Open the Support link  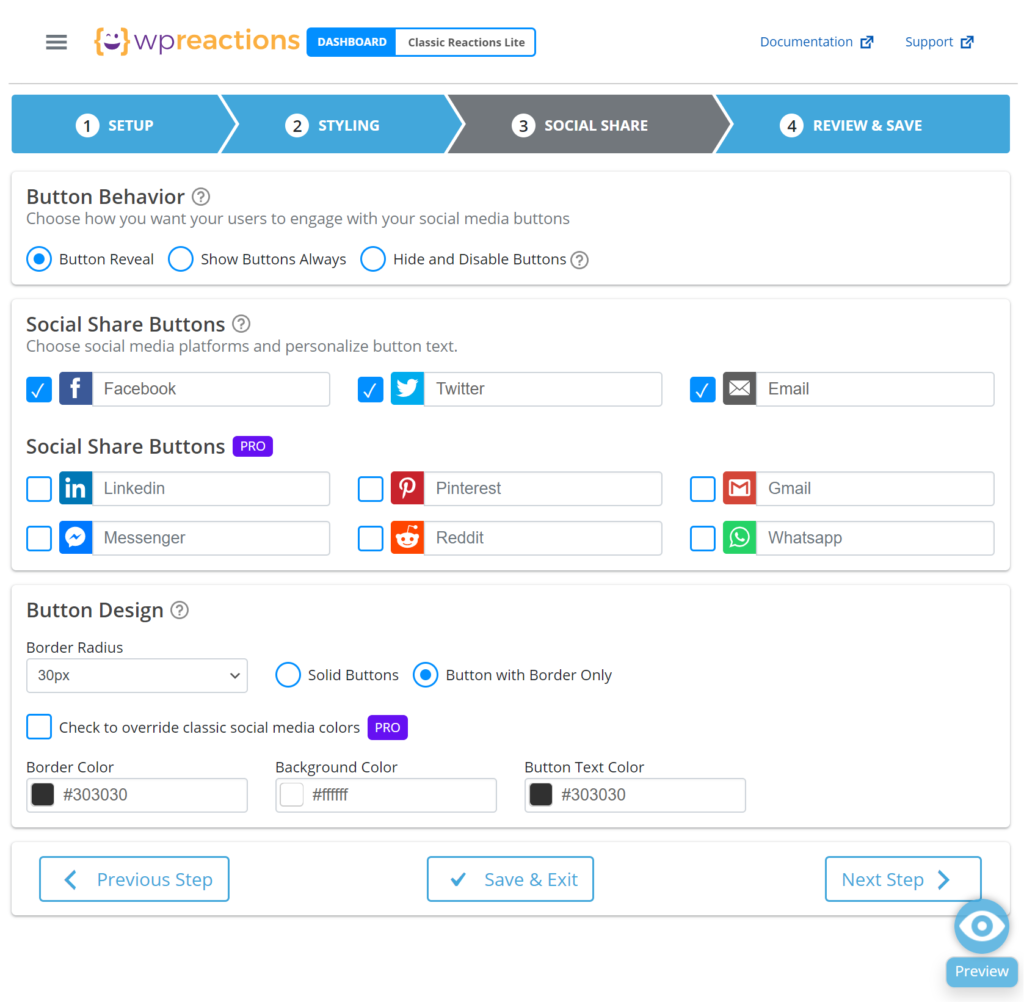pos(939,42)
